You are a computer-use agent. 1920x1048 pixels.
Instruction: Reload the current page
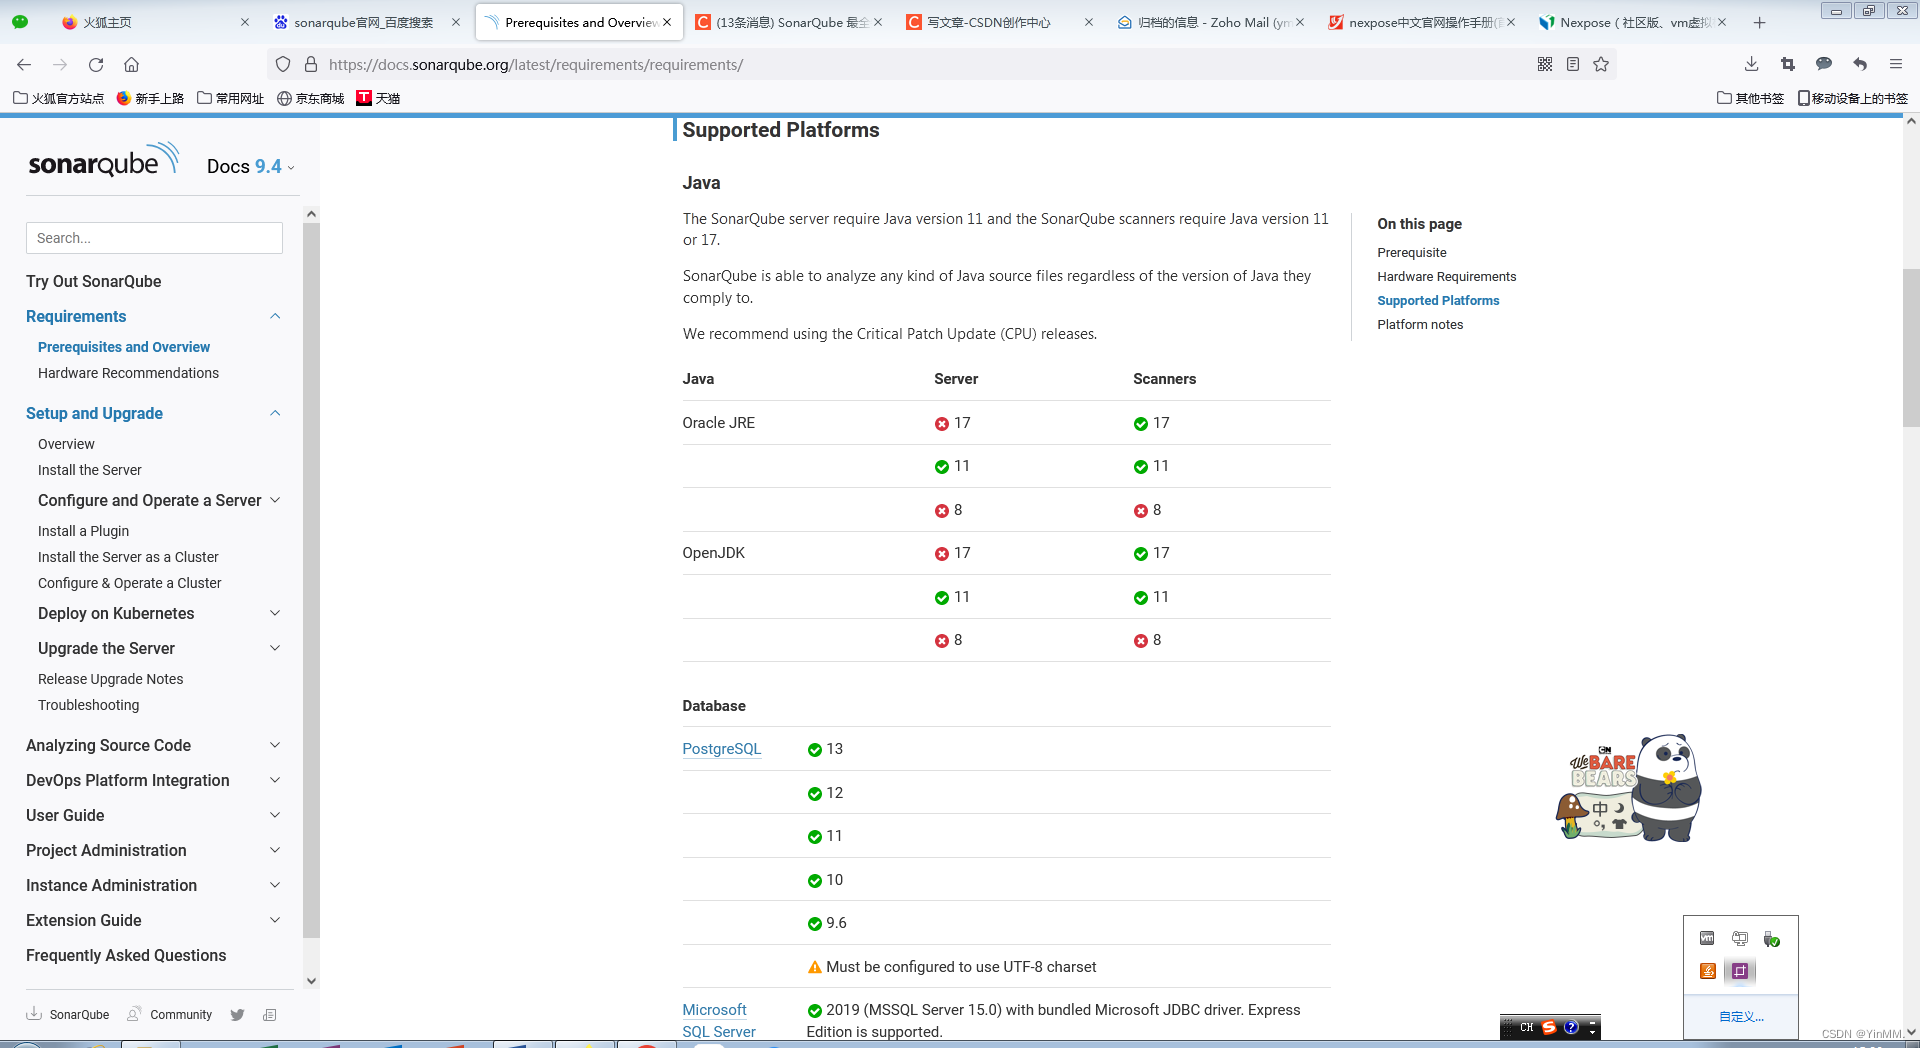tap(96, 64)
